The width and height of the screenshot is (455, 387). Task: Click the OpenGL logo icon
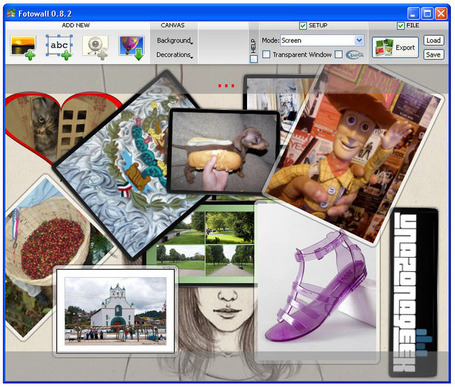pos(355,55)
